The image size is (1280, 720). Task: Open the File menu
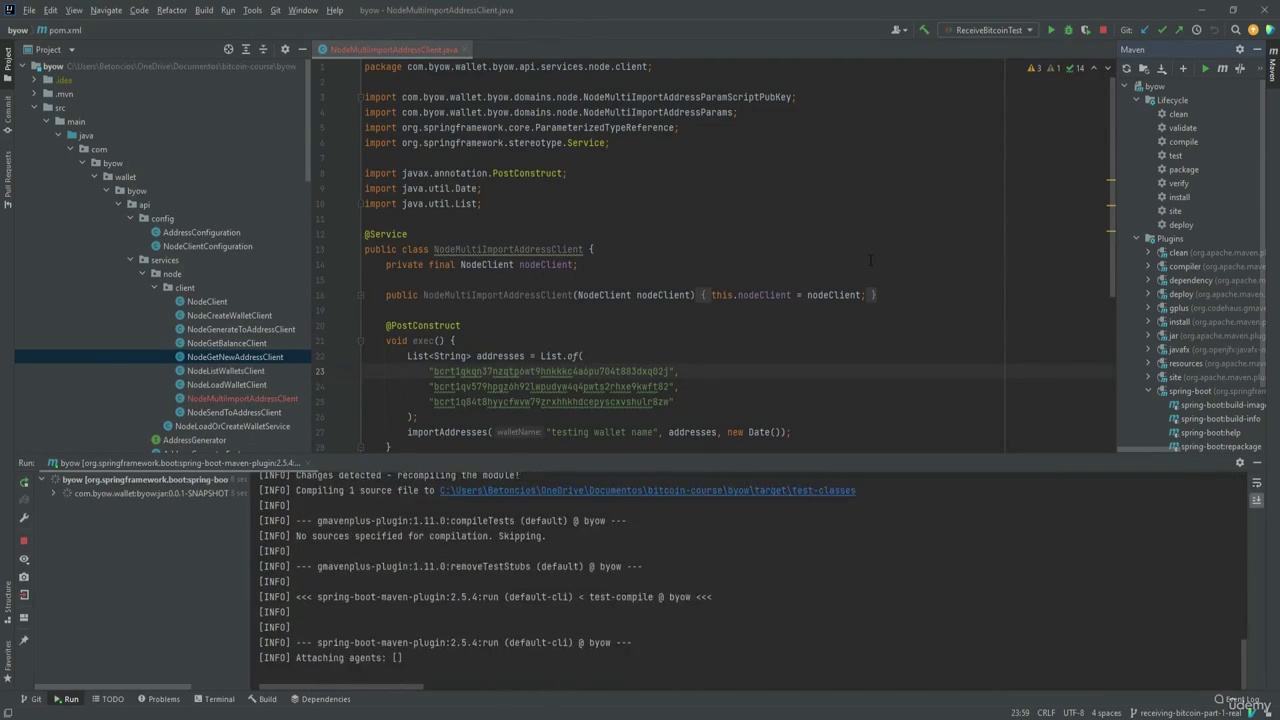click(29, 10)
